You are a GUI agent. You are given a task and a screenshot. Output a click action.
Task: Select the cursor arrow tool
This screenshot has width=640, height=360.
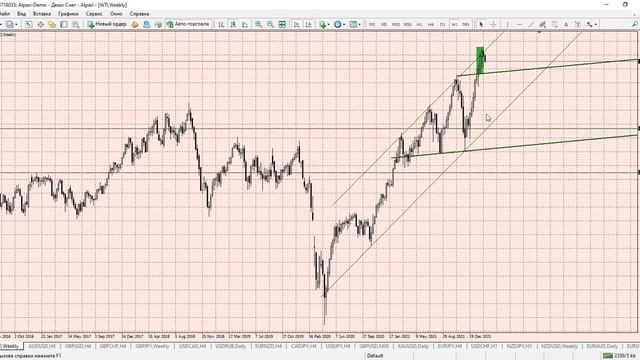[481, 24]
